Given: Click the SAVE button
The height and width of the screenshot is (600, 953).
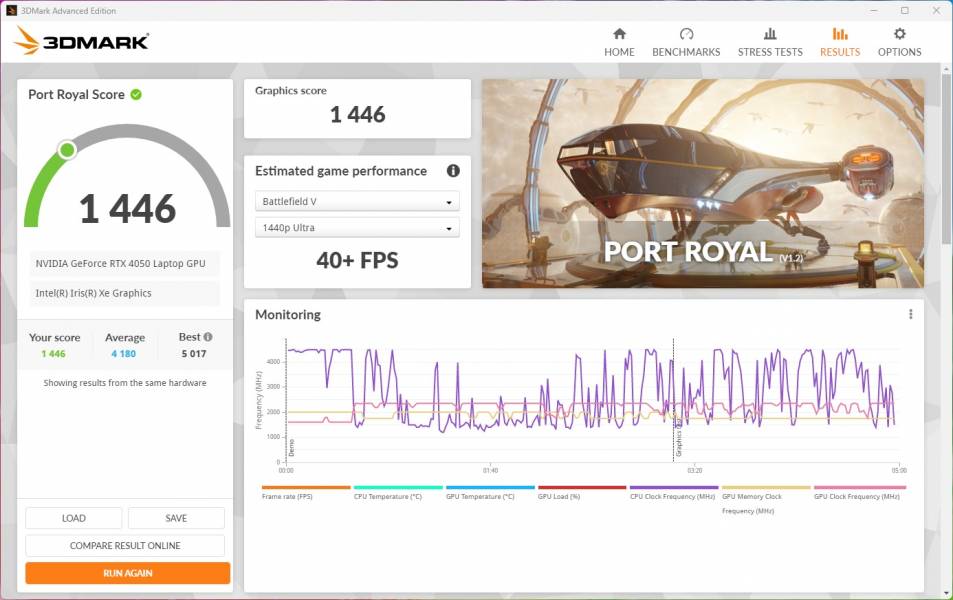Looking at the screenshot, I should click(x=176, y=518).
